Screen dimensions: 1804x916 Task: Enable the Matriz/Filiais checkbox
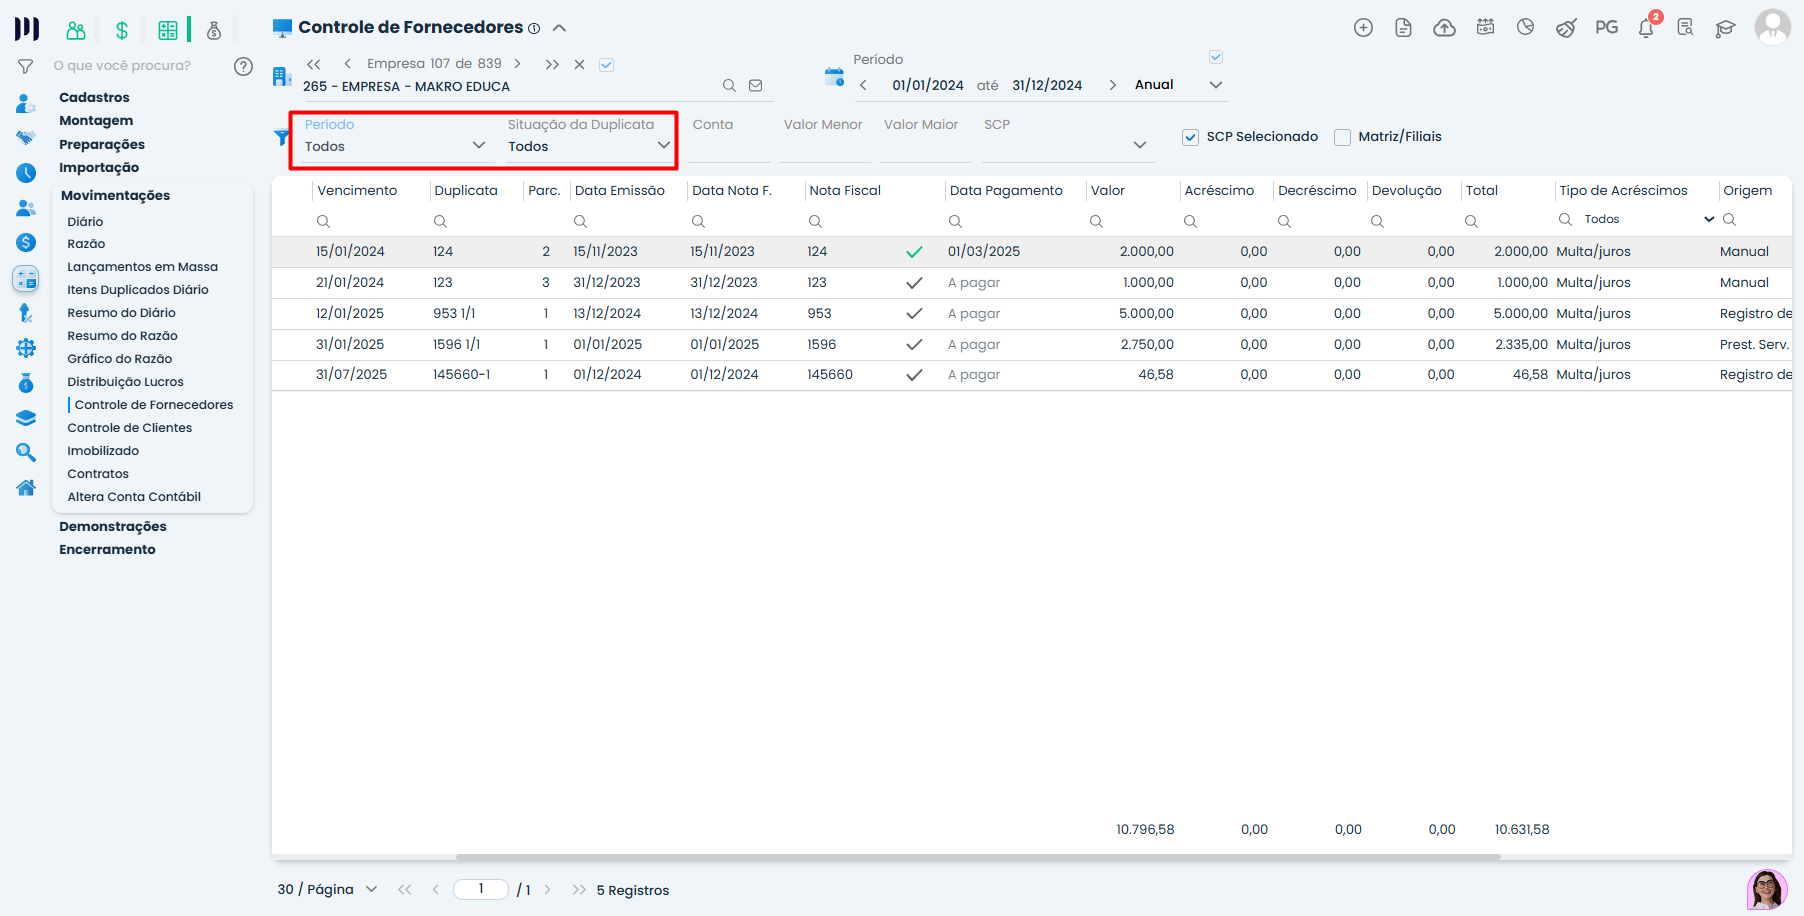tap(1342, 137)
